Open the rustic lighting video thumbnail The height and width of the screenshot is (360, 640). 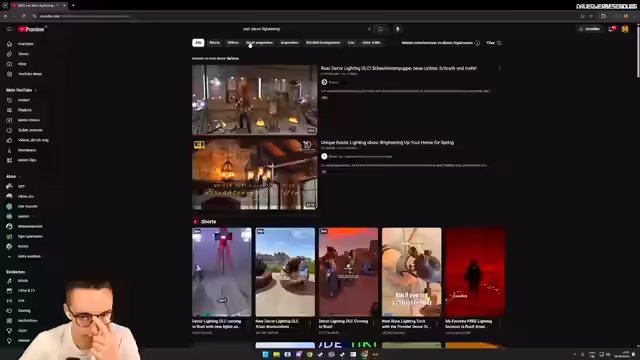[x=255, y=174]
